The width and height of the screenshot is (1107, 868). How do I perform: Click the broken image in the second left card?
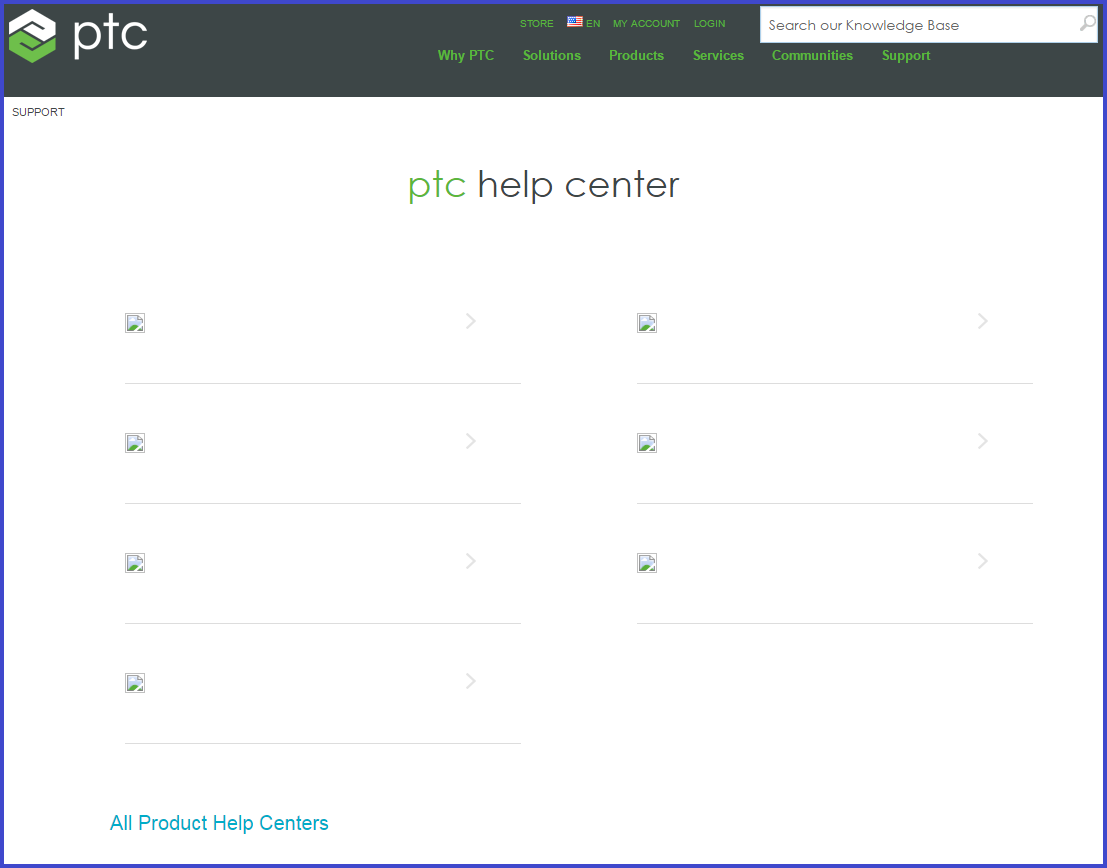click(135, 443)
